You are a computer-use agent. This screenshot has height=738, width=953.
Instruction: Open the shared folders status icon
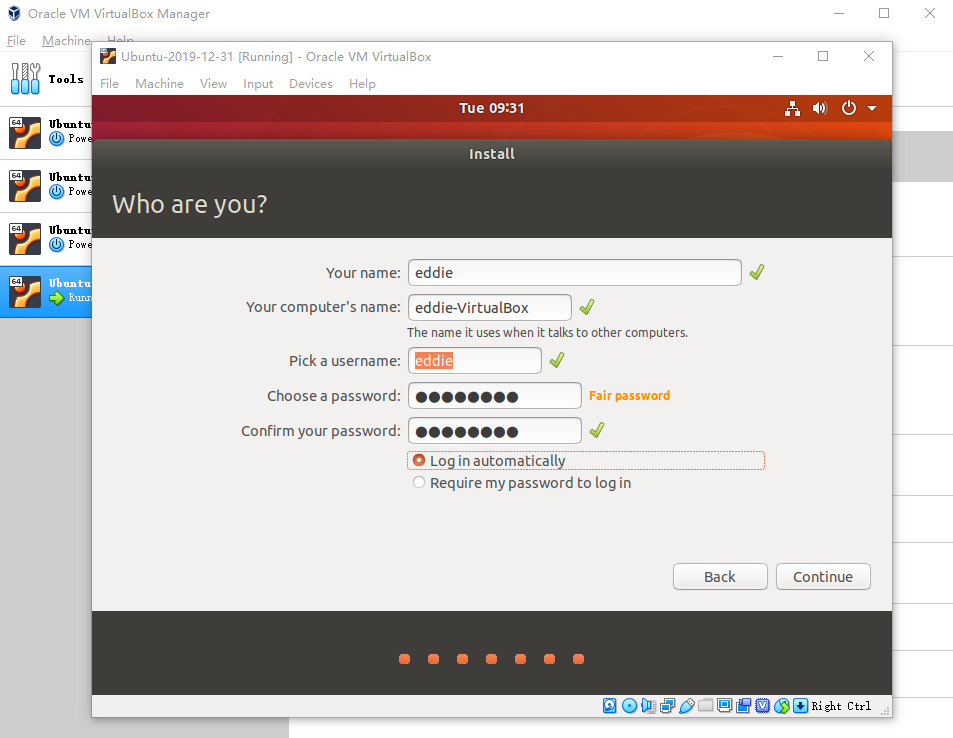pyautogui.click(x=706, y=705)
